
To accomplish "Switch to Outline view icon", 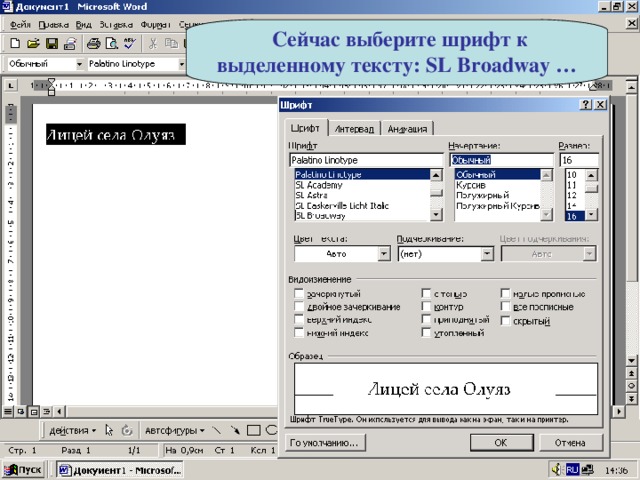I will pos(47,411).
